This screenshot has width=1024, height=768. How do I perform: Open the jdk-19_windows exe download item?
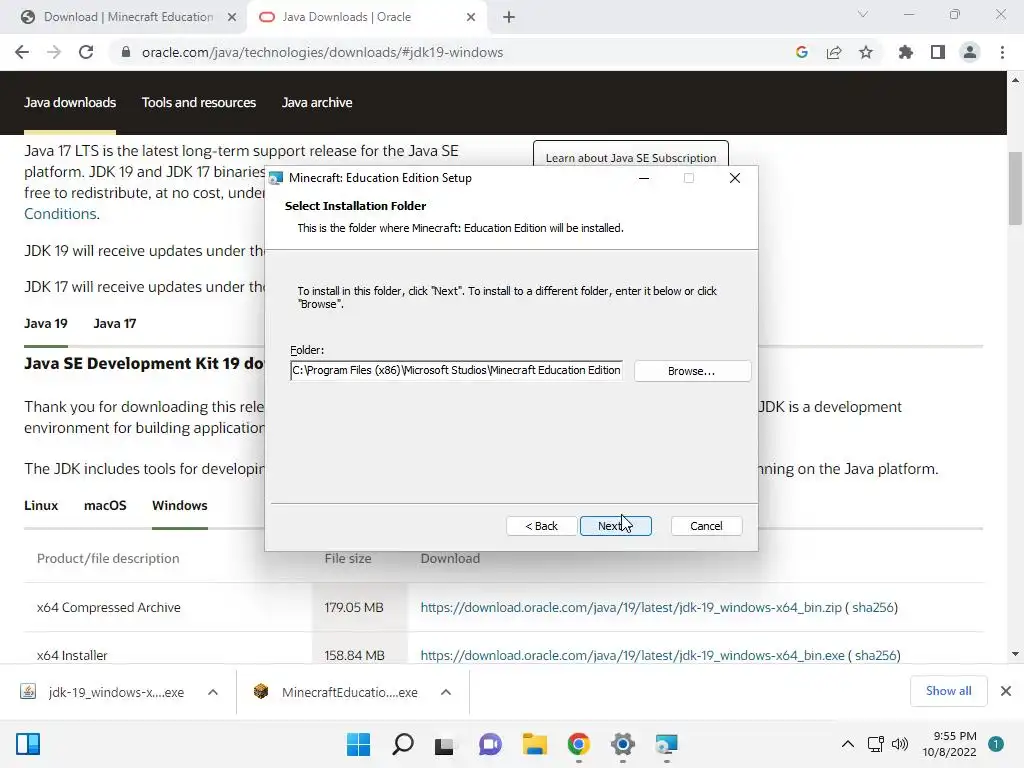[x=104, y=692]
